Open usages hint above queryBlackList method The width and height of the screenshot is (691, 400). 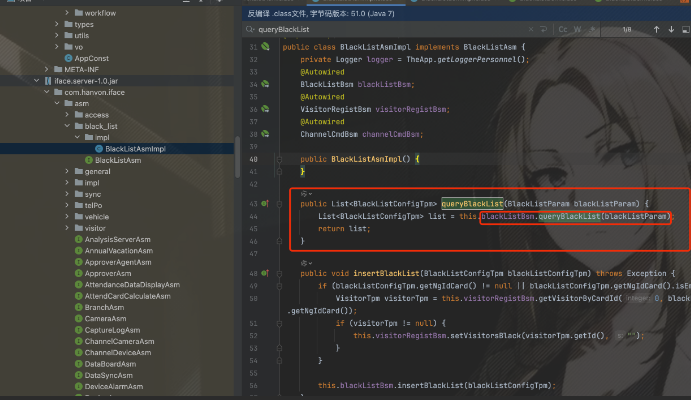point(306,194)
